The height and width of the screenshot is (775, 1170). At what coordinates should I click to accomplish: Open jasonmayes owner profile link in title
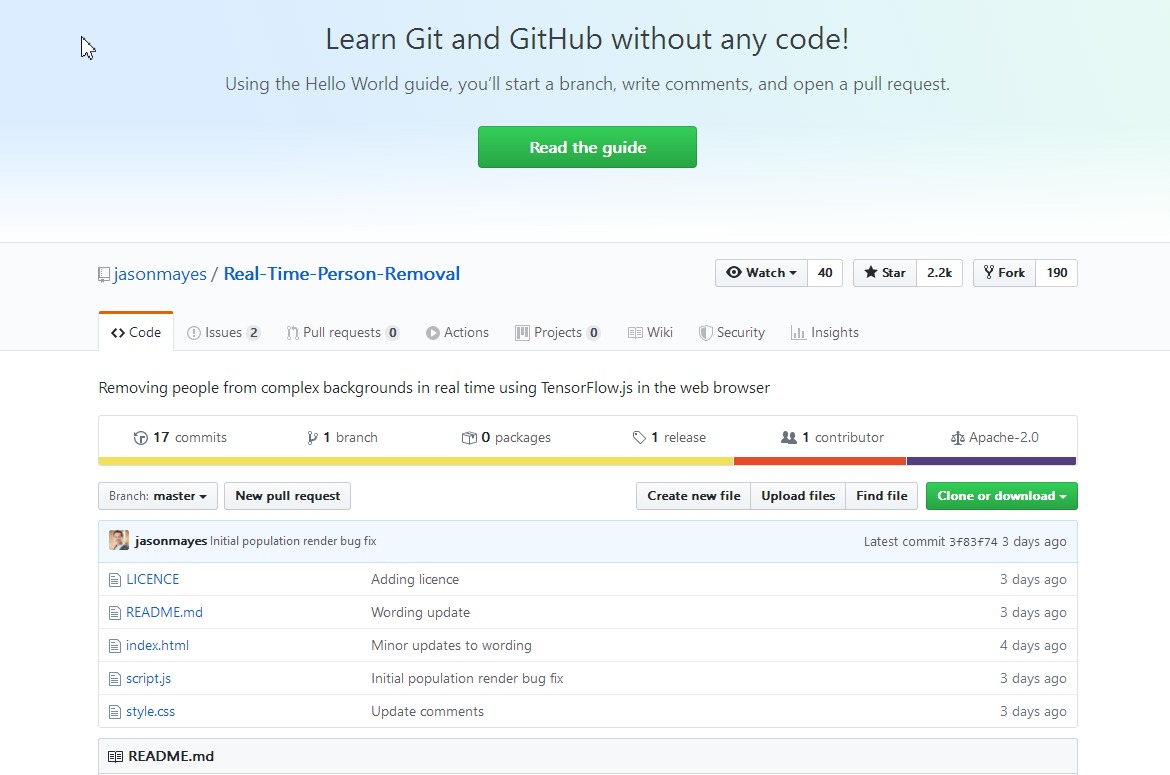[x=160, y=274]
